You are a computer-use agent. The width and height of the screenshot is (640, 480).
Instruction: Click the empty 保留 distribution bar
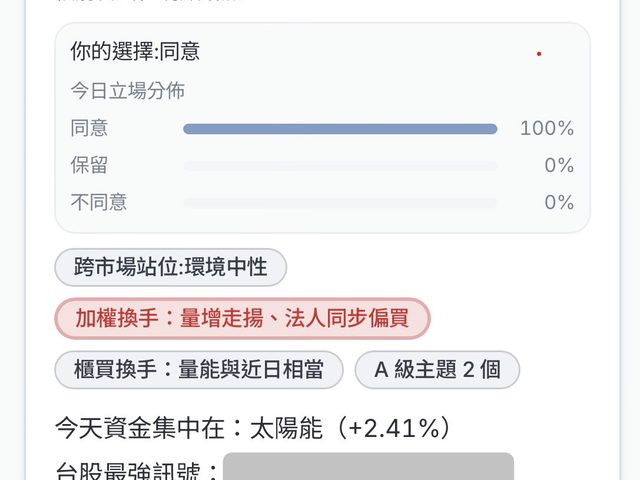click(340, 166)
